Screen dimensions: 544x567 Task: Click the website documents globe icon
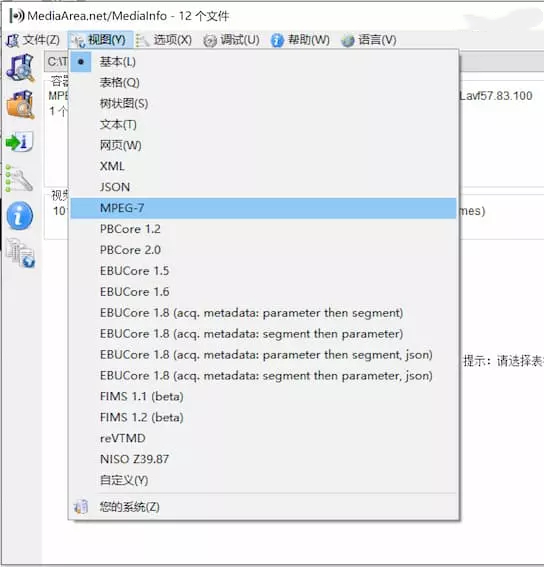(21, 252)
